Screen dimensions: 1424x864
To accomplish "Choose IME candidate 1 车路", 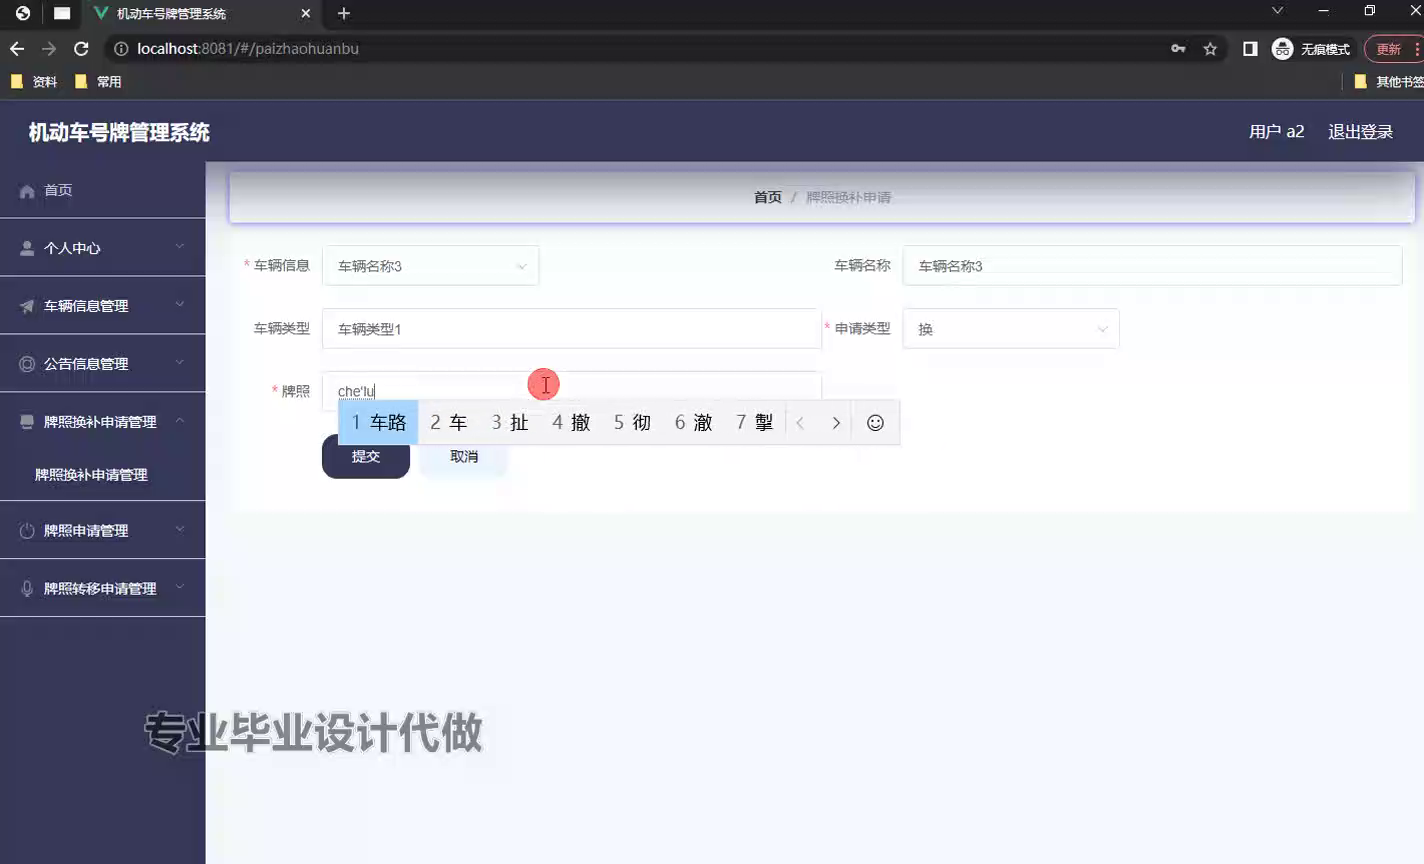I will pos(378,422).
